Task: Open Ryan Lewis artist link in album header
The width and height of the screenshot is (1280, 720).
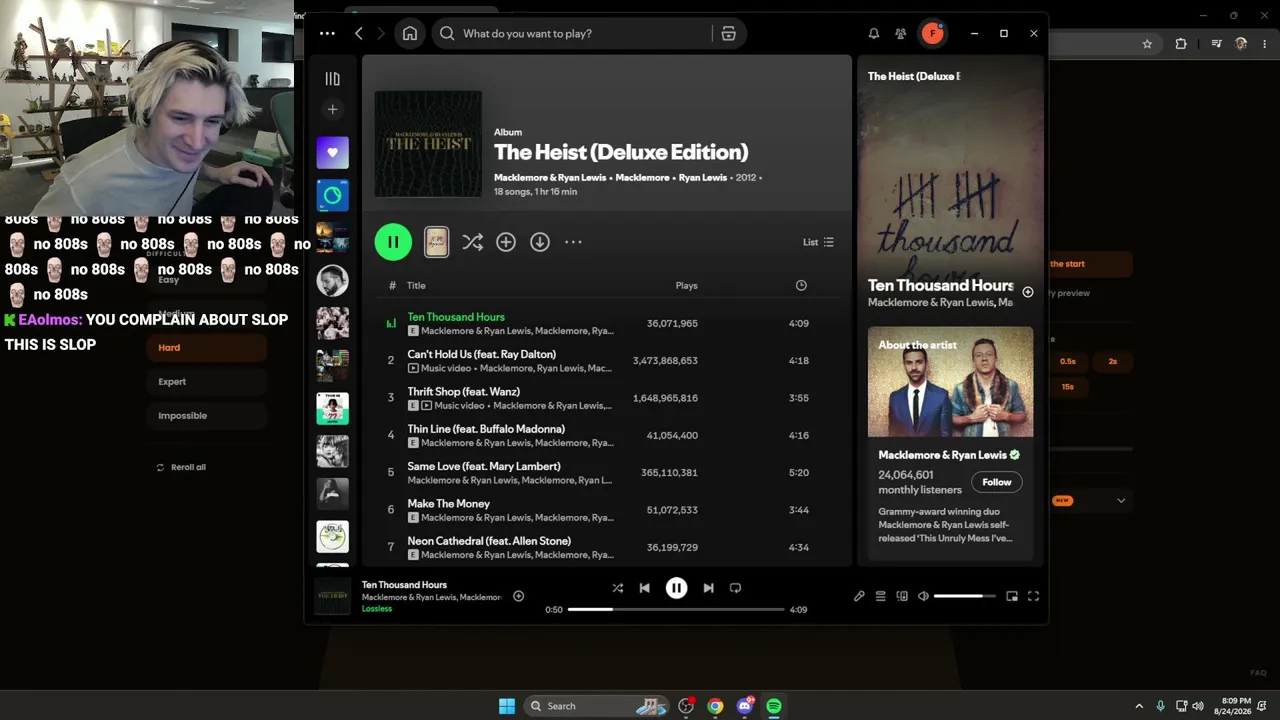Action: click(702, 178)
